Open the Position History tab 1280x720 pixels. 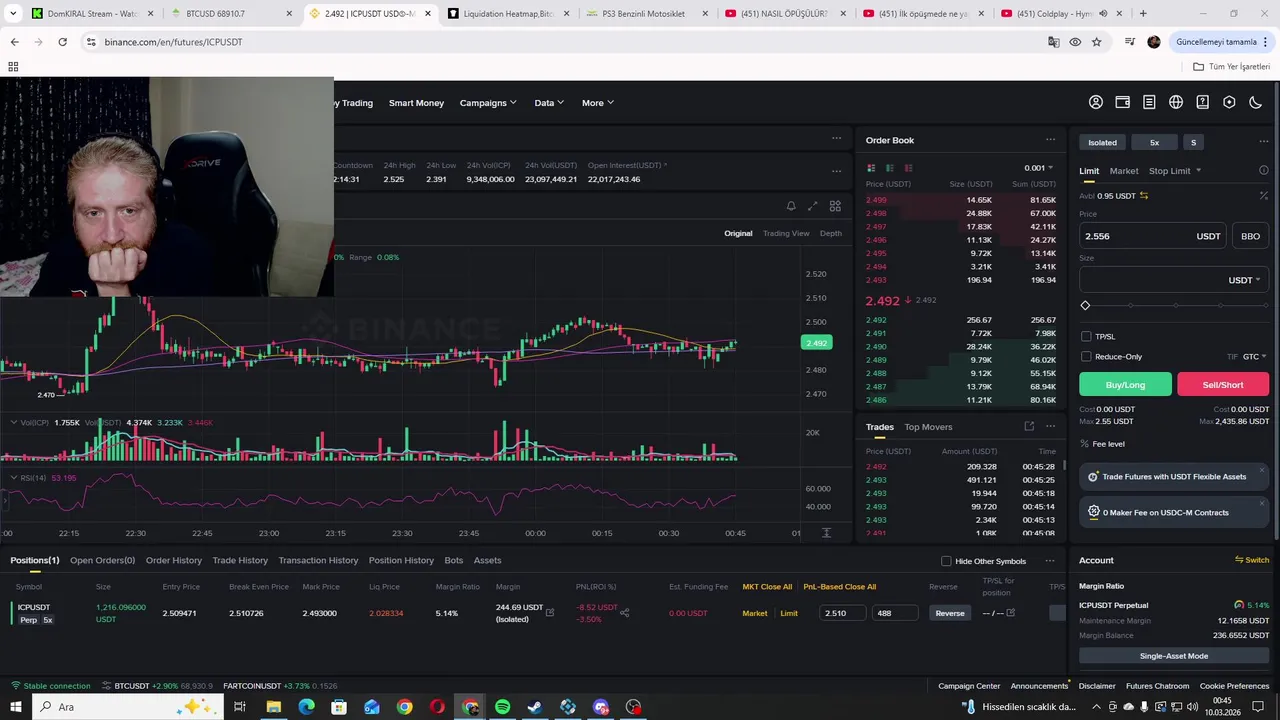click(401, 560)
